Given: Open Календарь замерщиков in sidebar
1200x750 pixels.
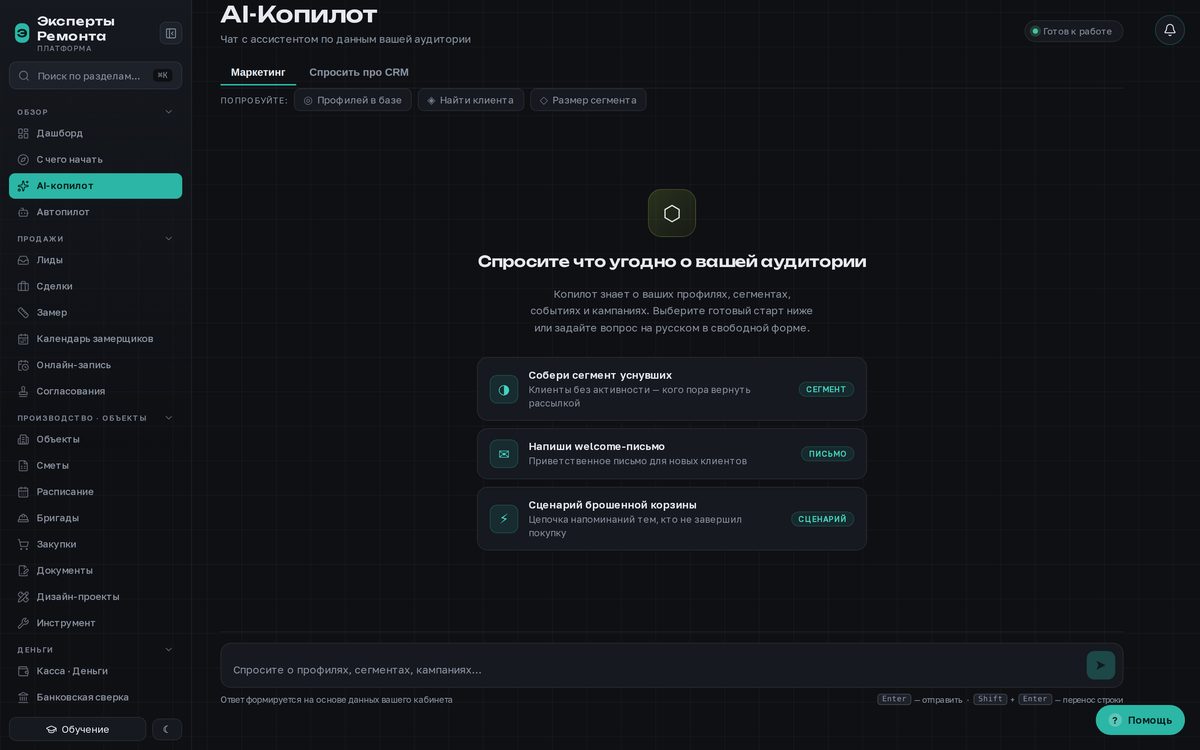Looking at the screenshot, I should click(x=96, y=339).
